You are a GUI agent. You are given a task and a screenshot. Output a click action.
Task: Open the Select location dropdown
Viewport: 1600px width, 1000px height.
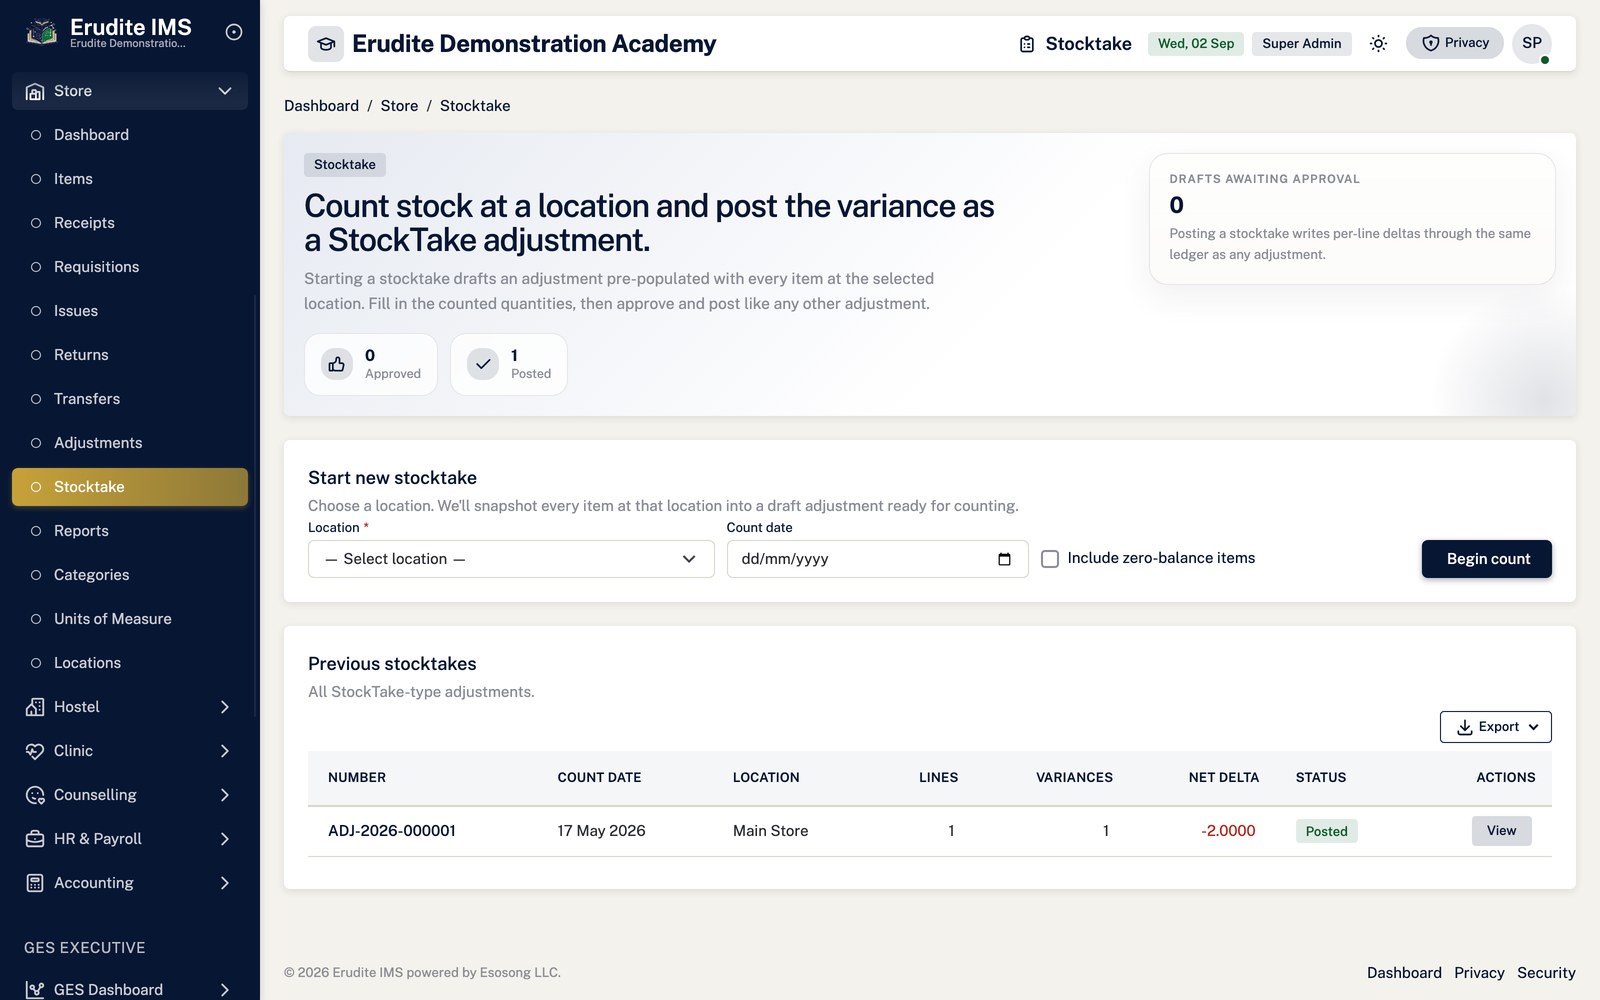tap(511, 559)
